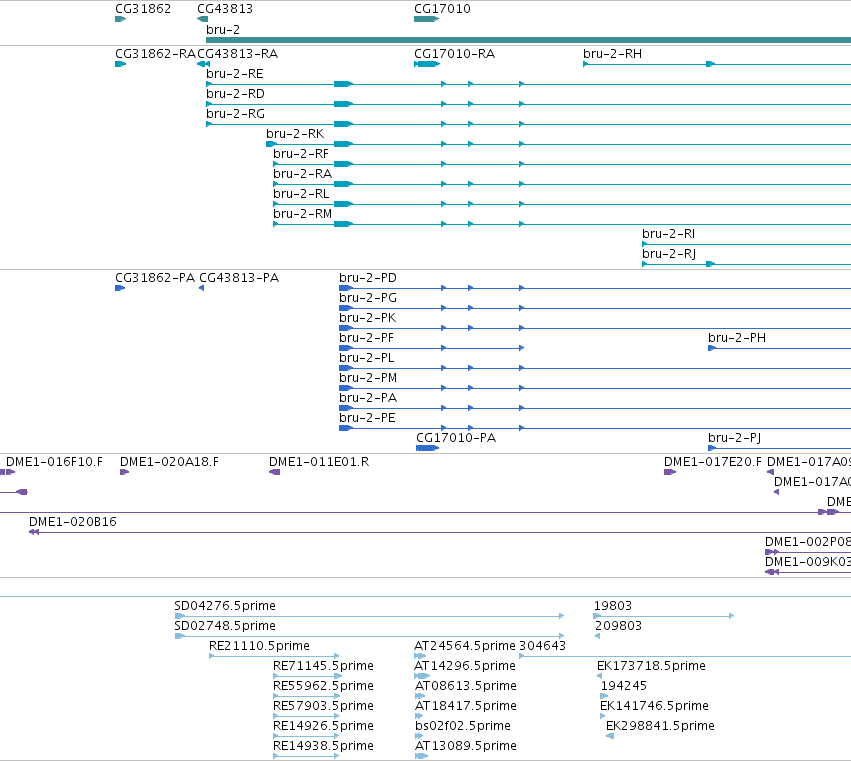Click the AT14296.5prime EST glyph
The width and height of the screenshot is (851, 761).
[x=422, y=676]
